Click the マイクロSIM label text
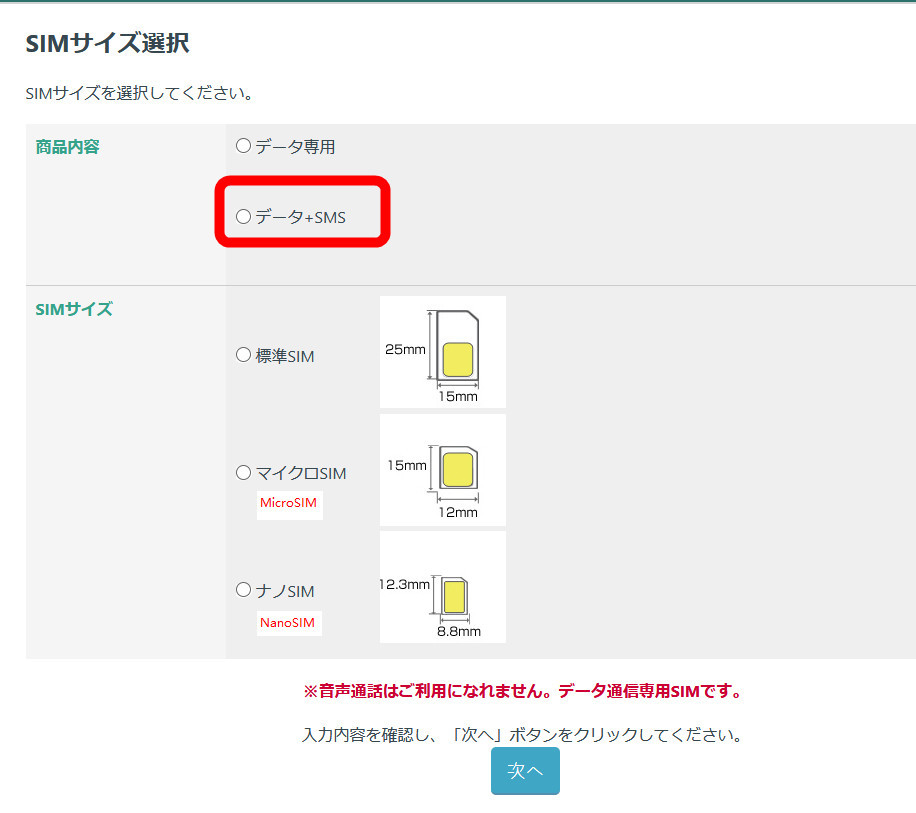 tap(301, 473)
